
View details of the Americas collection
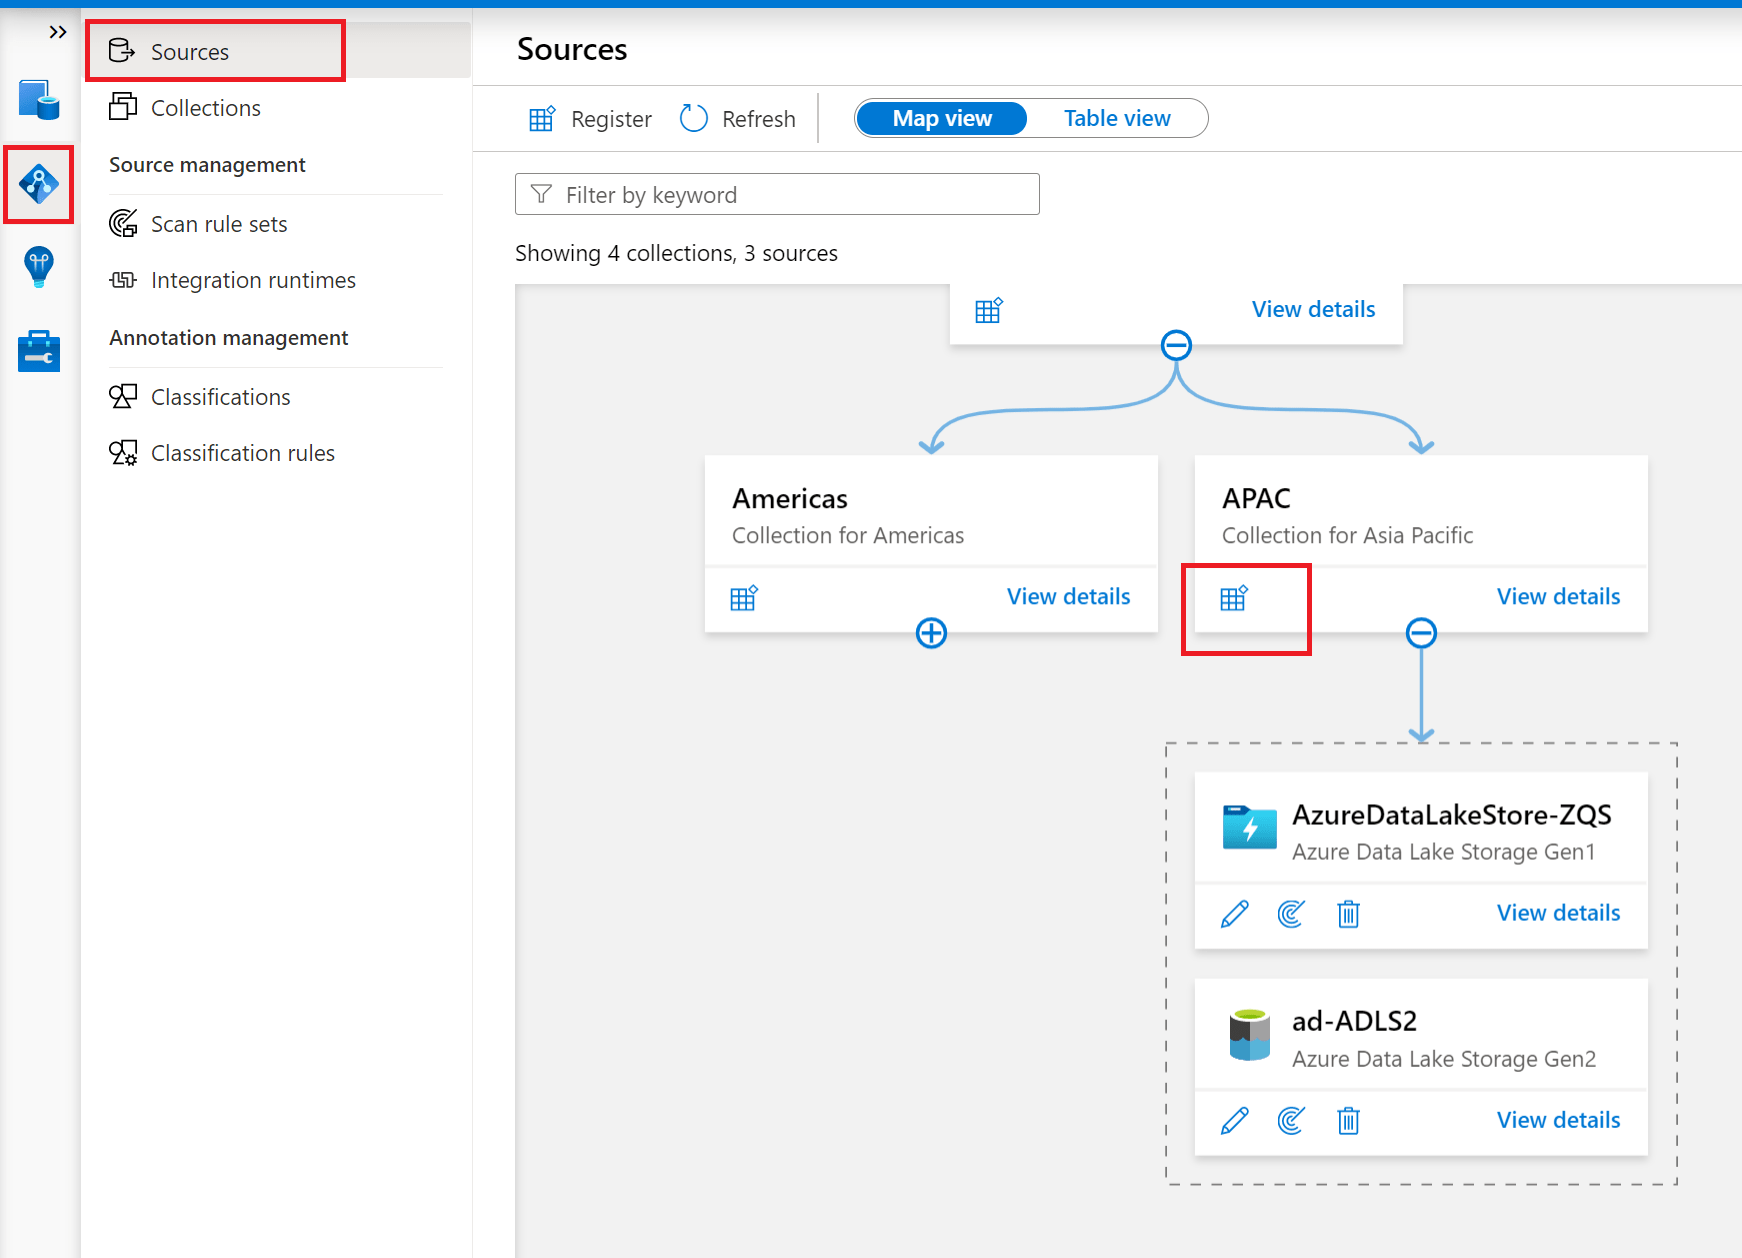[x=1068, y=596]
